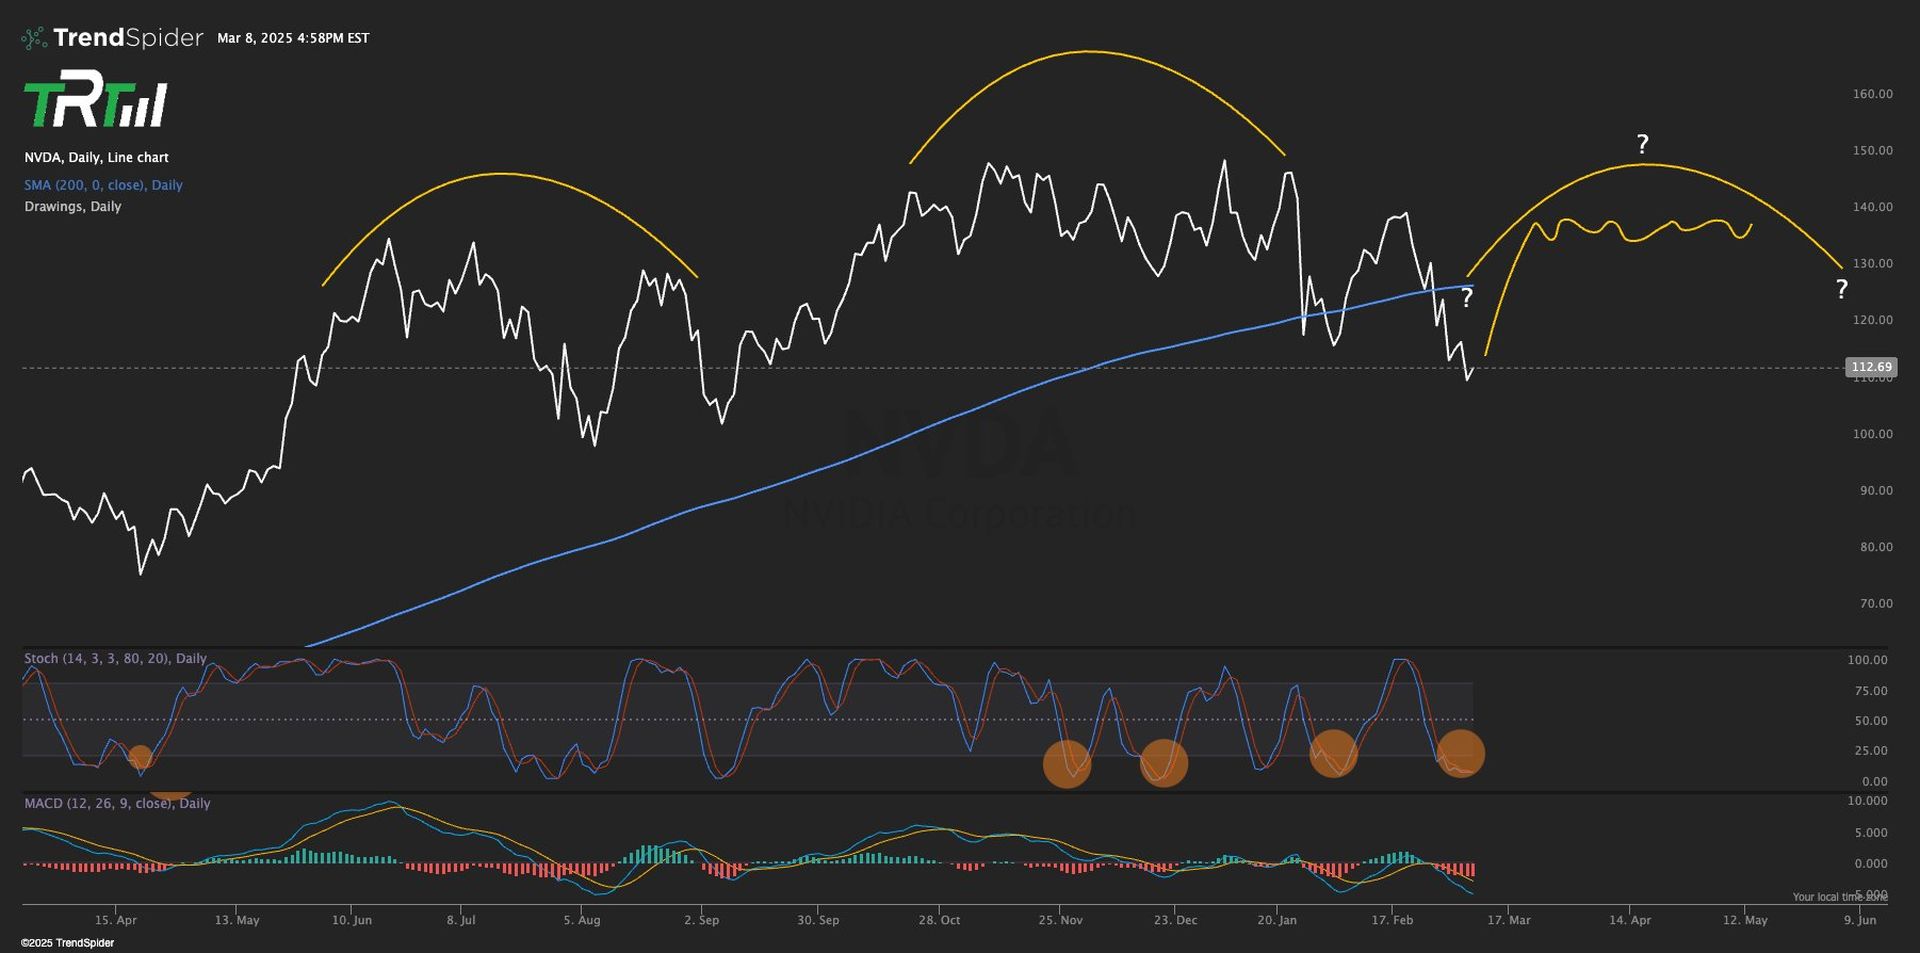This screenshot has width=1920, height=953.
Task: Click the 23. Dec date label
Action: click(1175, 920)
